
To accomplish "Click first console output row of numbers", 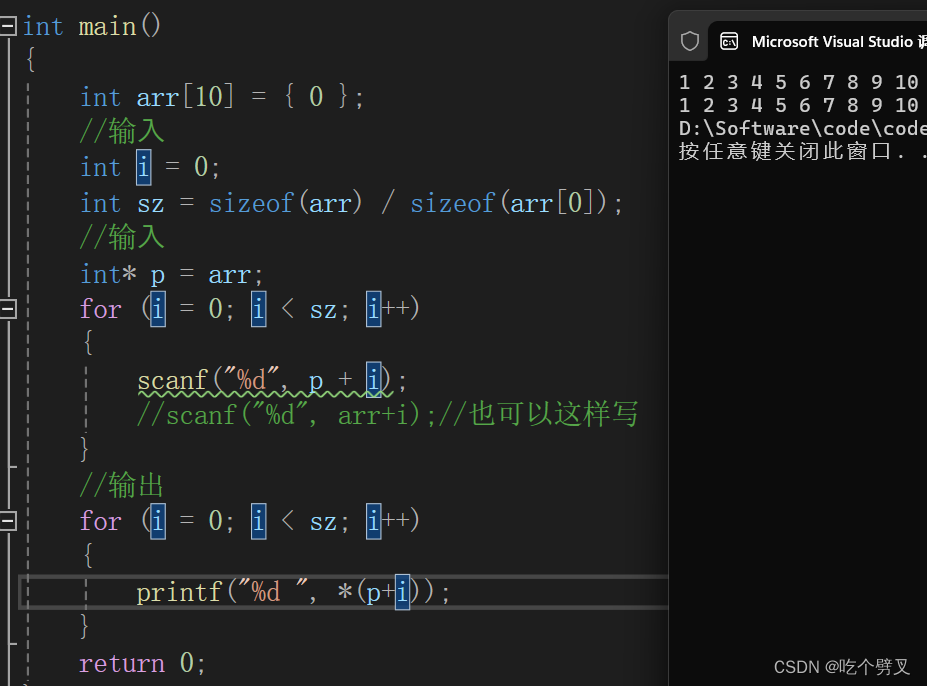I will (799, 82).
